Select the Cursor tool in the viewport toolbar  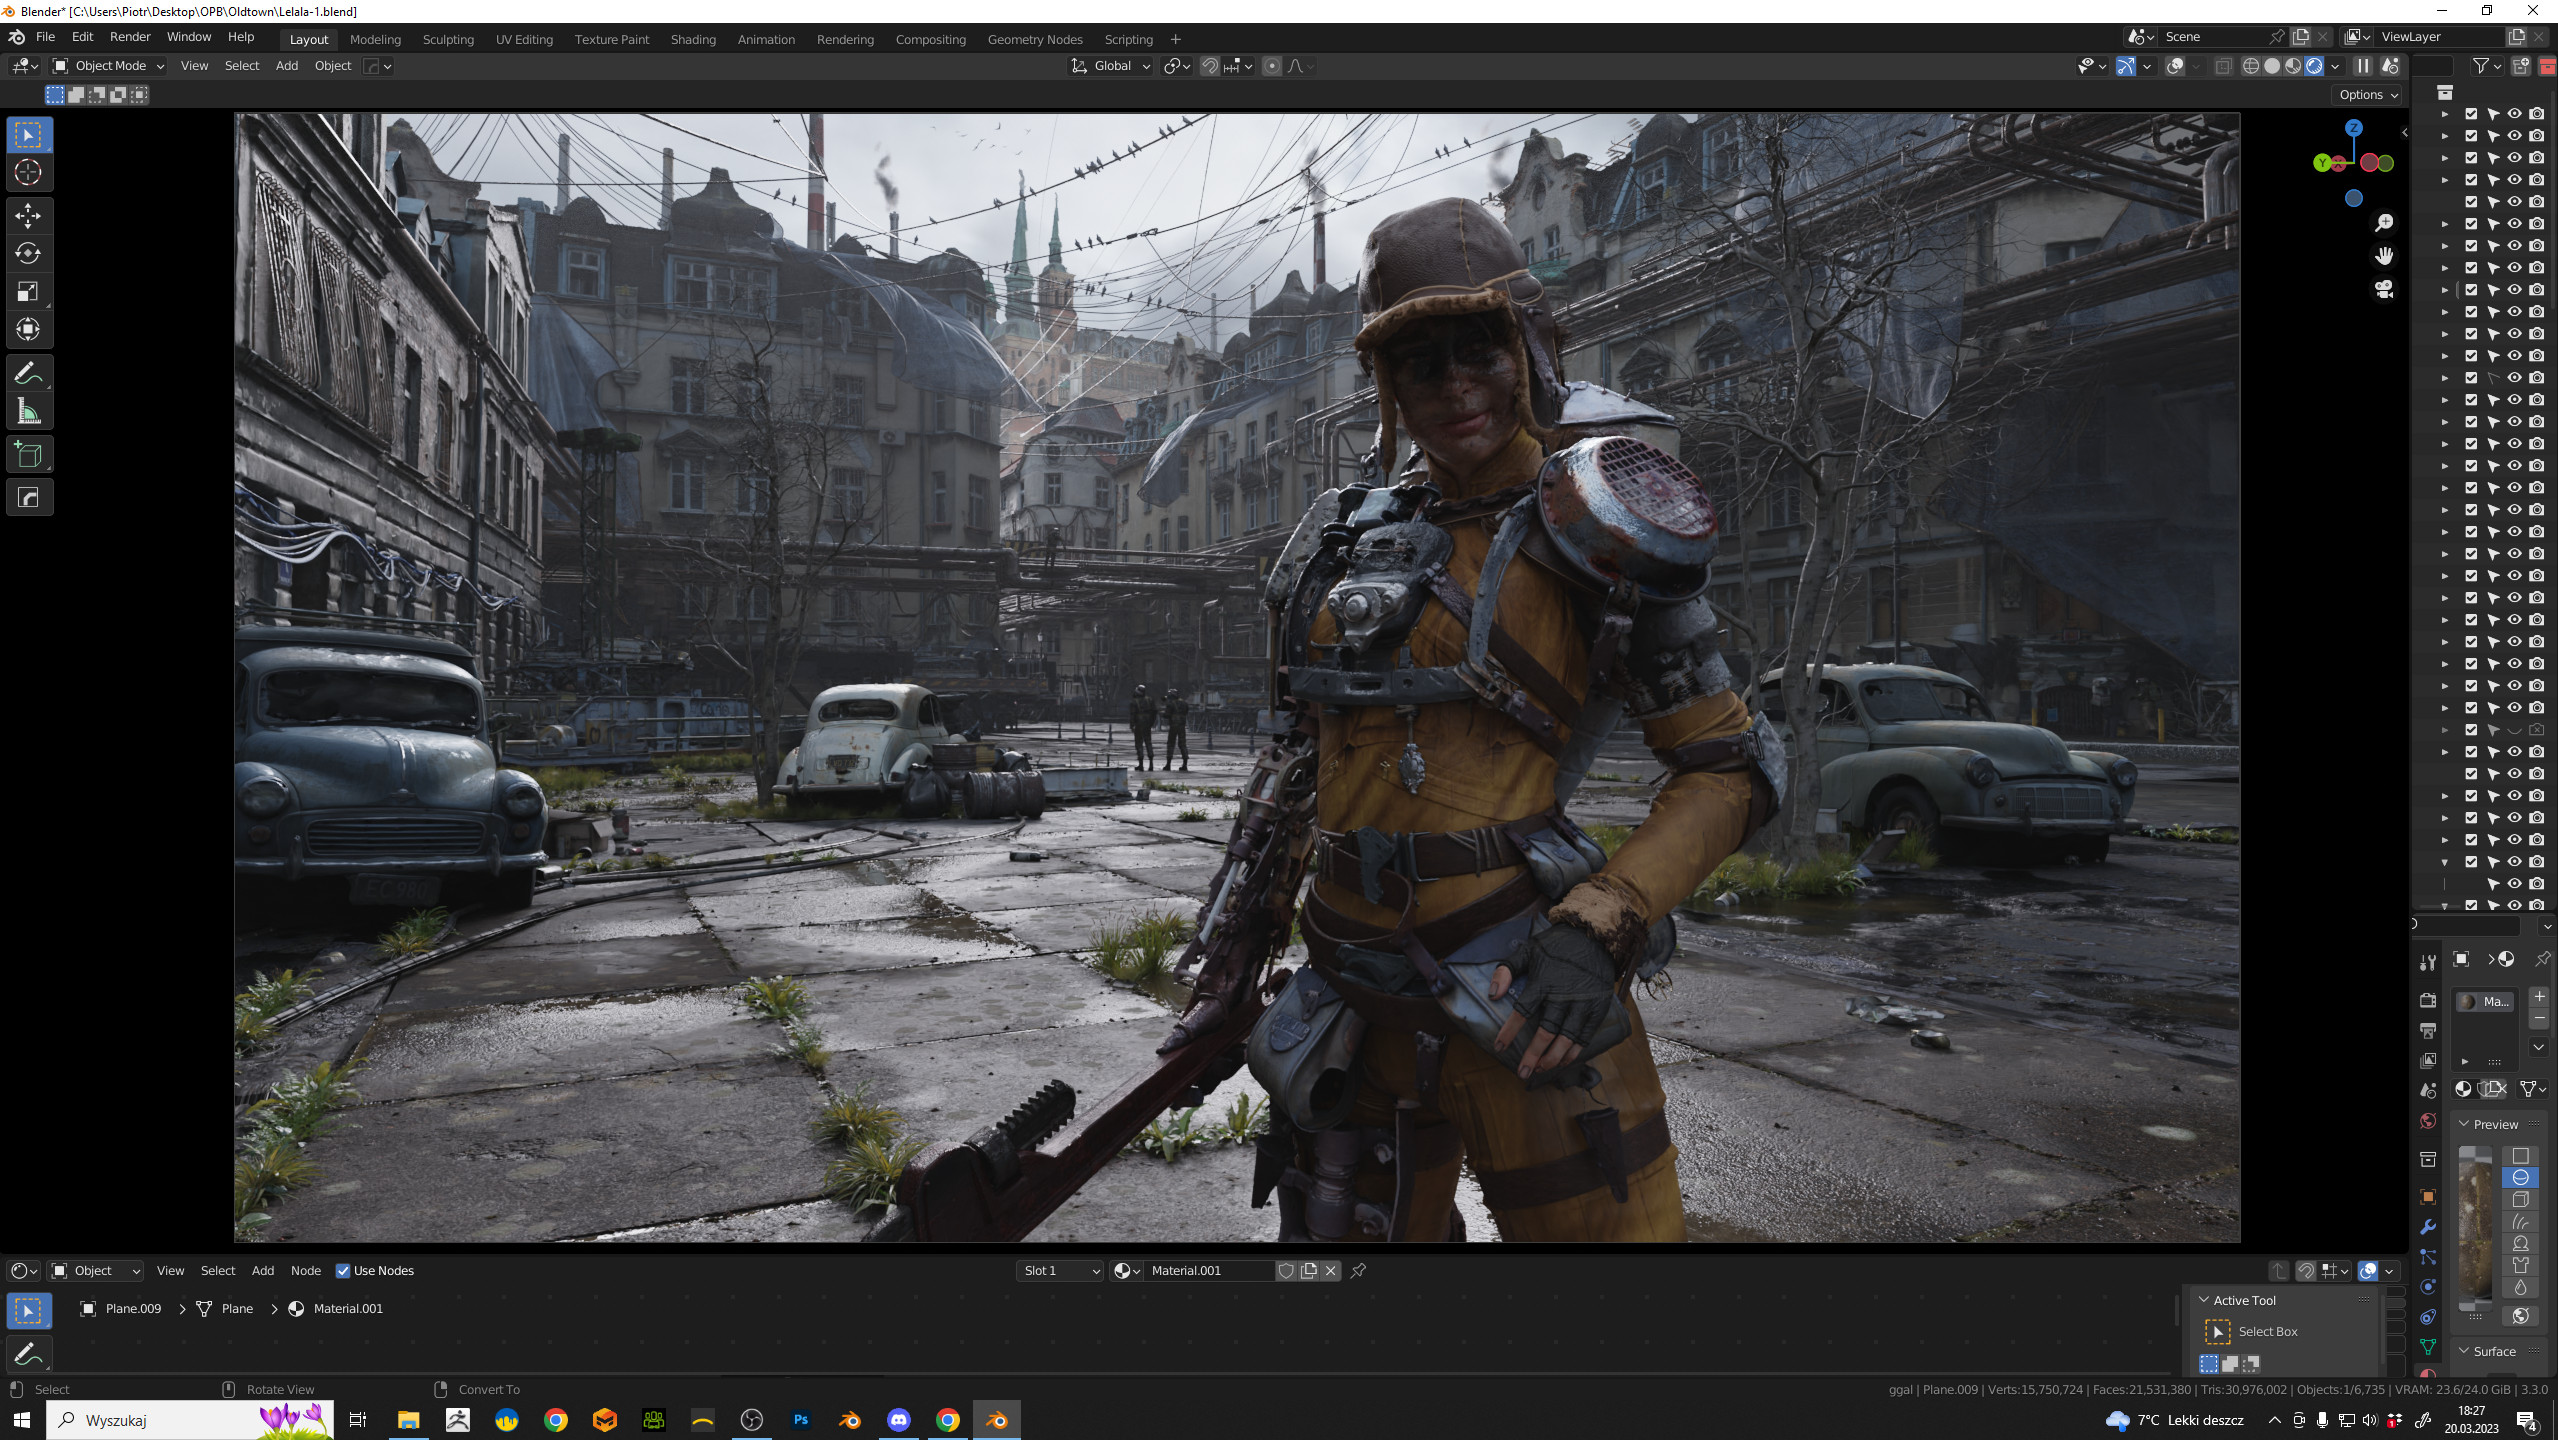(x=28, y=172)
